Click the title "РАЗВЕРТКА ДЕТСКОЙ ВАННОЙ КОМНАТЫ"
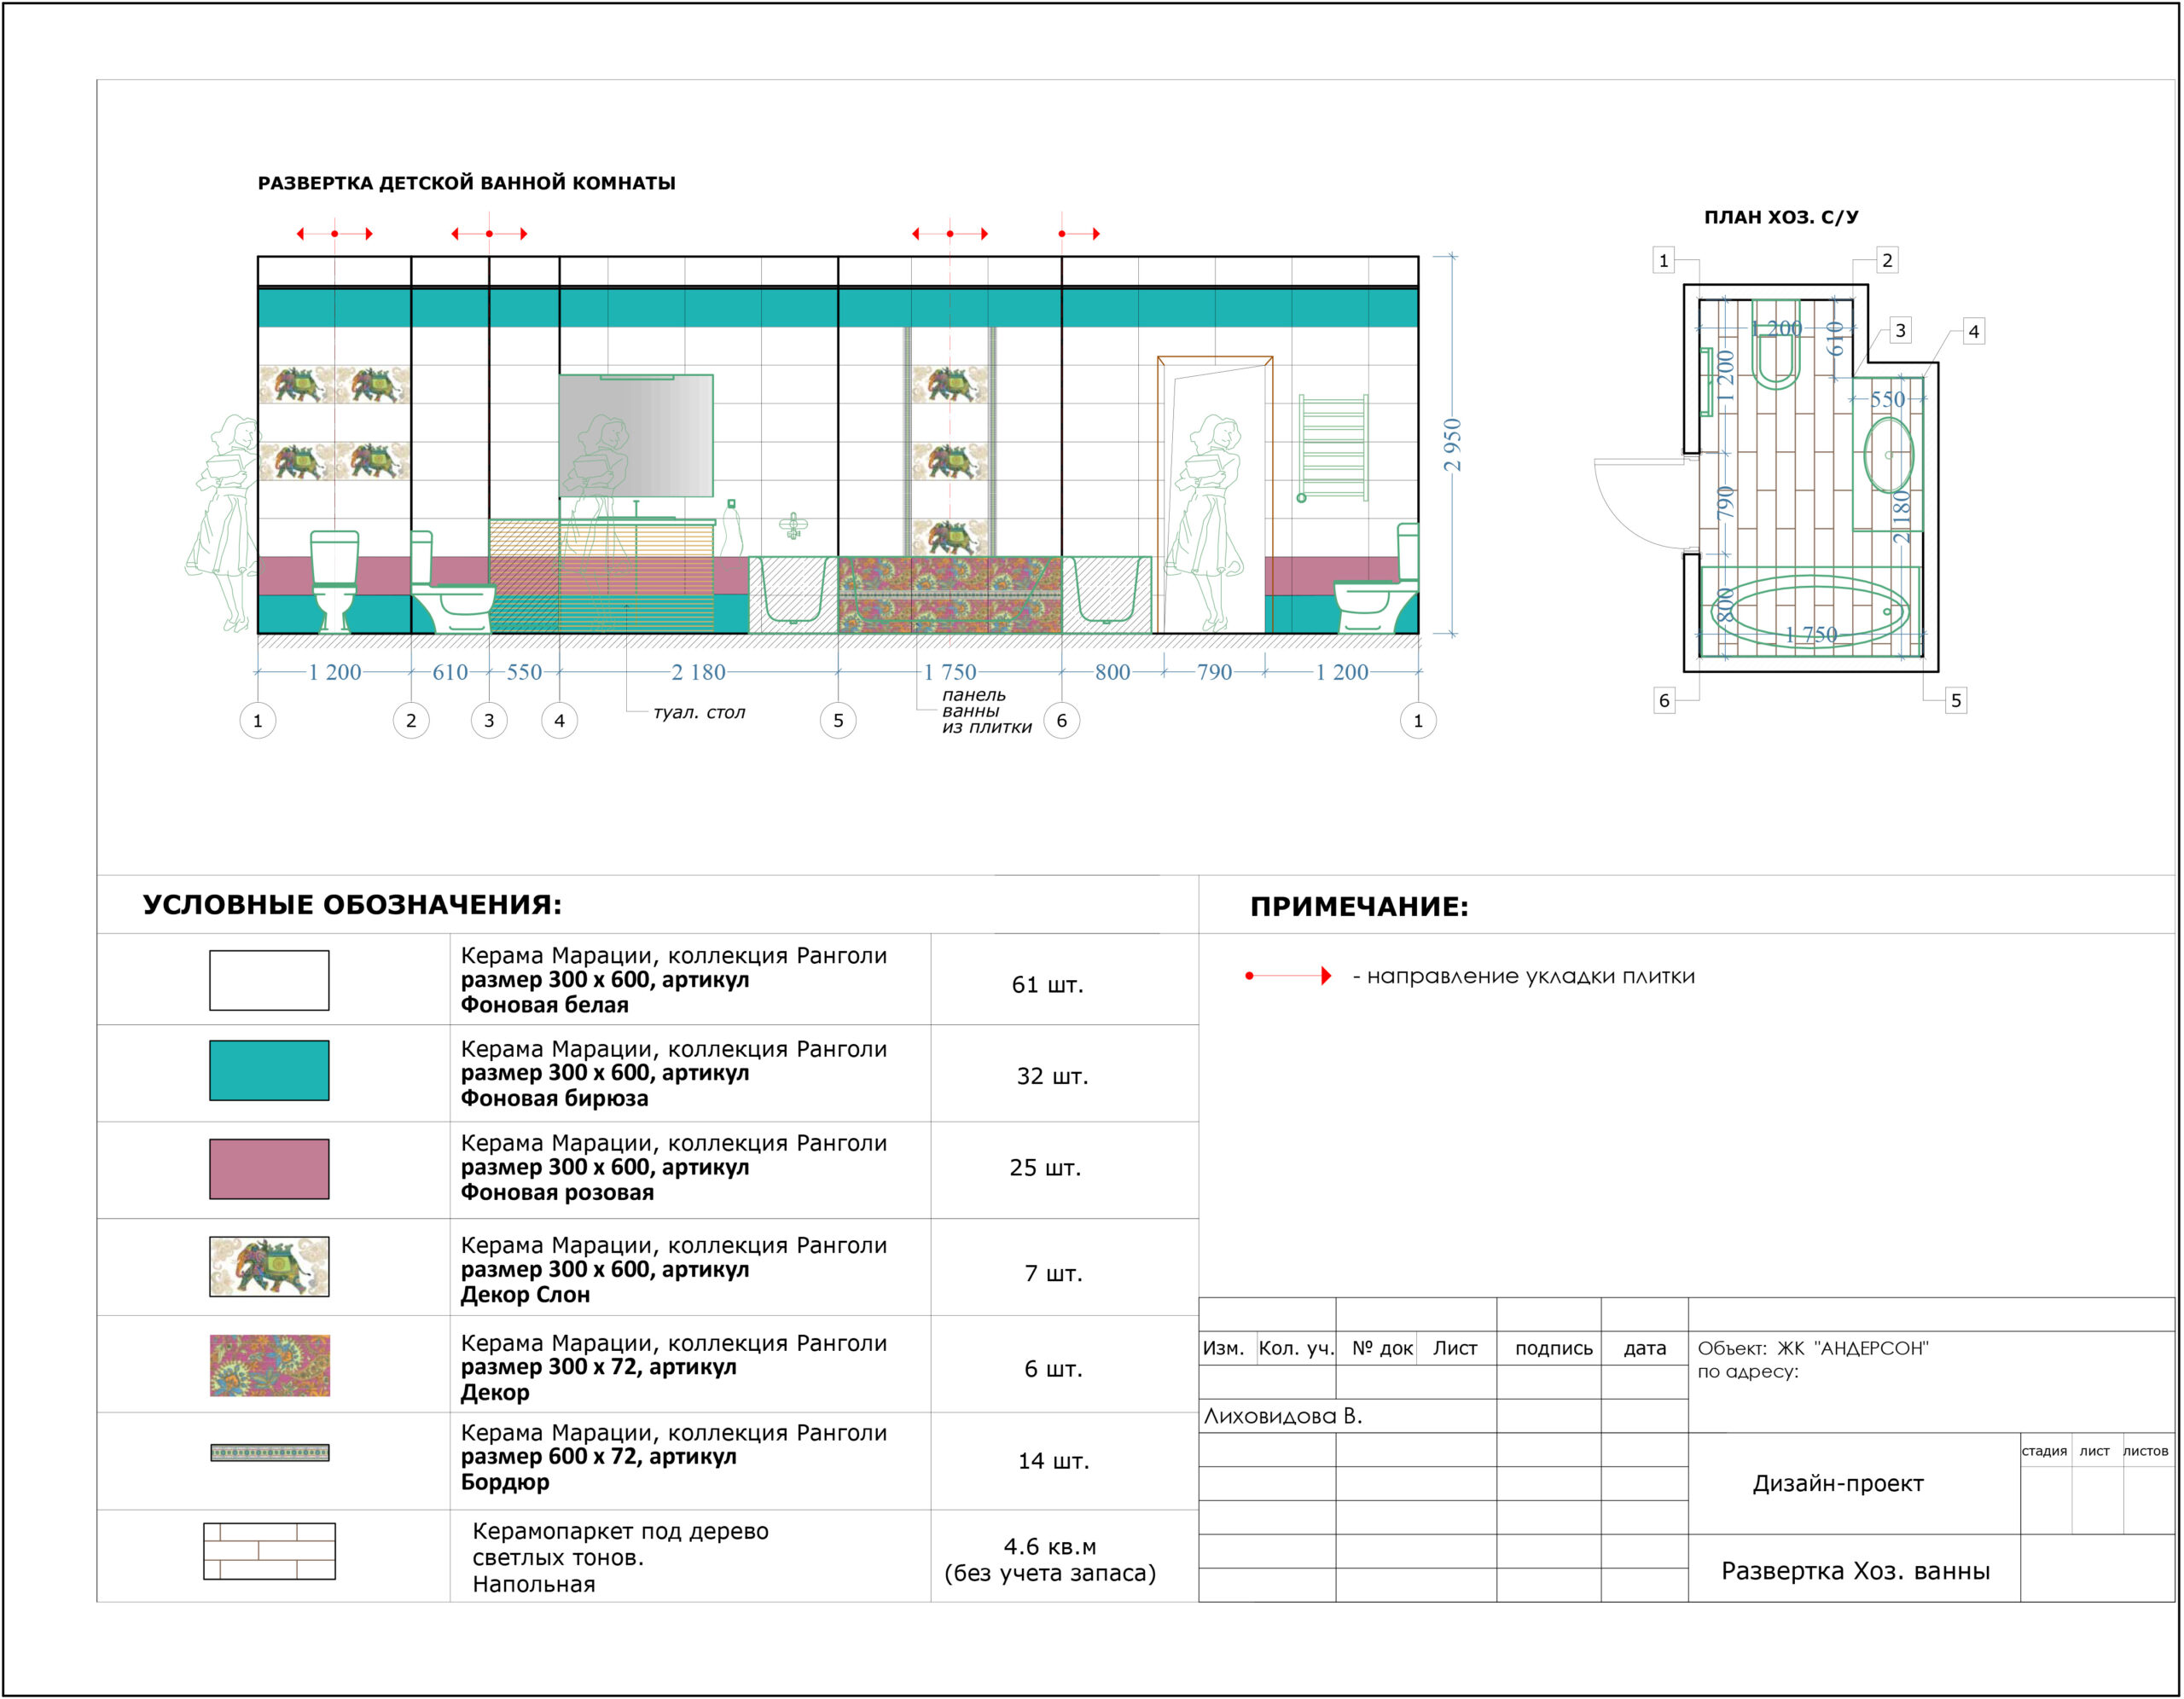Image resolution: width=2184 pixels, height=1699 pixels. click(466, 183)
